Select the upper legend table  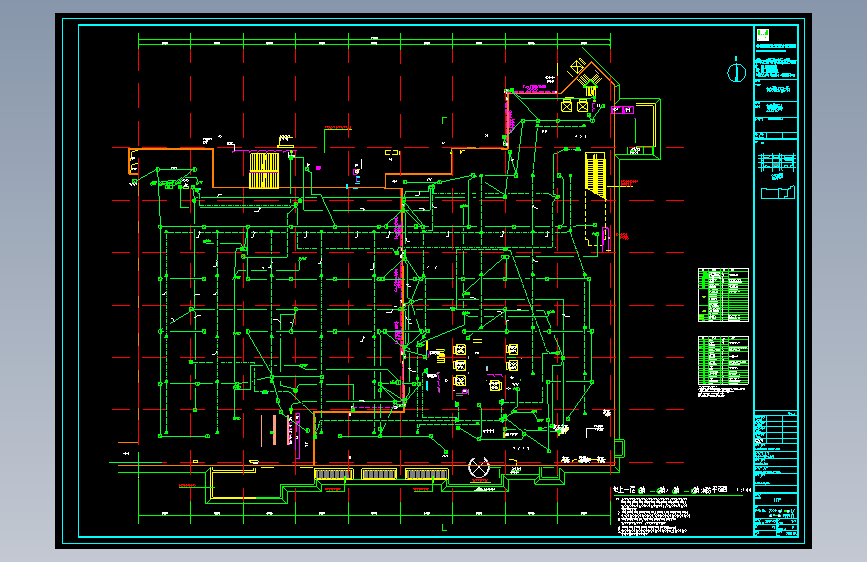723,295
